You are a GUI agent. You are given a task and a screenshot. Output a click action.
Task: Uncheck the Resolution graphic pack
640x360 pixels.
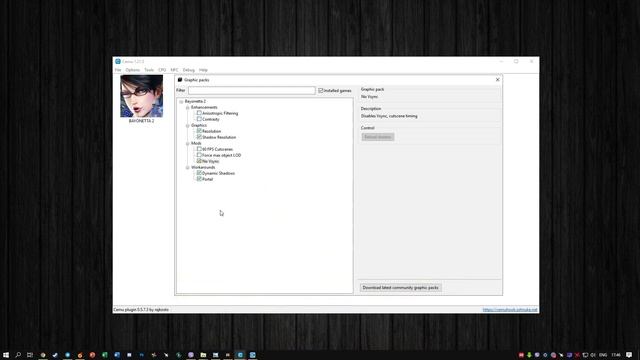pos(199,131)
